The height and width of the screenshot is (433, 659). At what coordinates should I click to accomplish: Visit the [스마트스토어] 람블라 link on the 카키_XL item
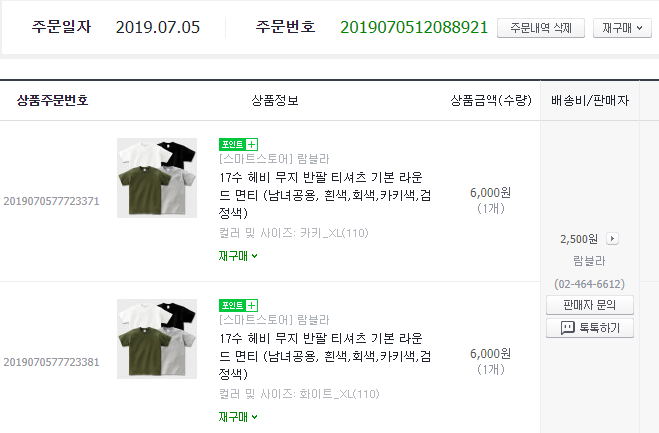274,159
